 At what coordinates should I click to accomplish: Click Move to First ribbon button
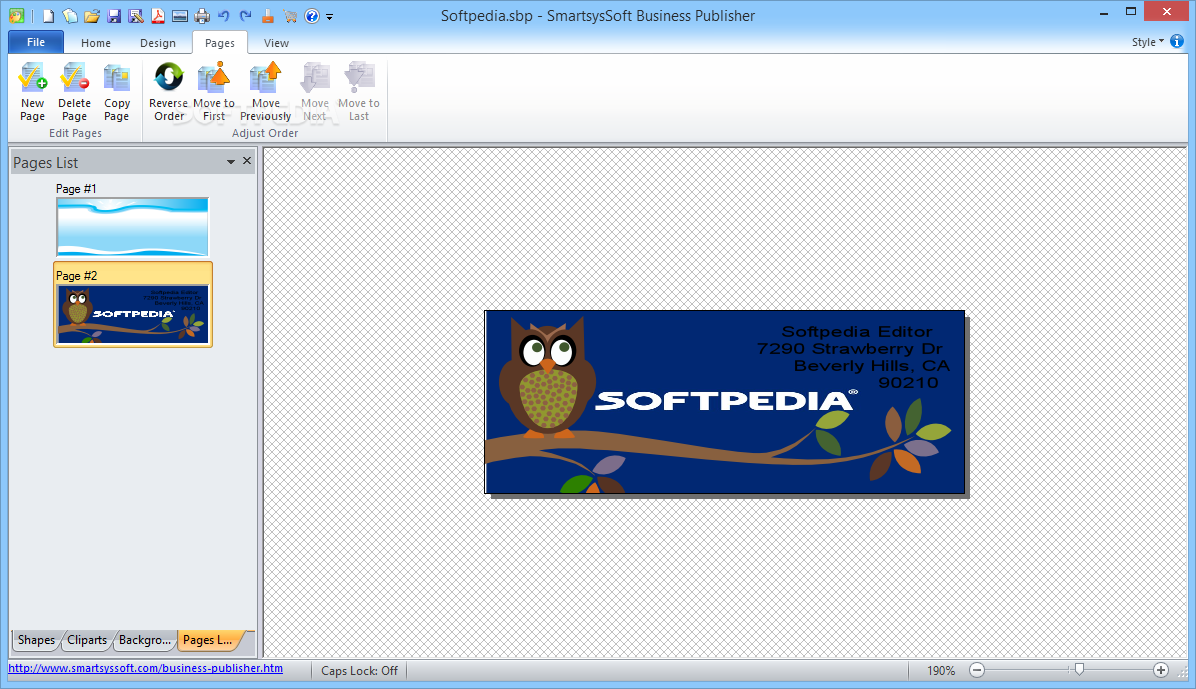[x=214, y=92]
